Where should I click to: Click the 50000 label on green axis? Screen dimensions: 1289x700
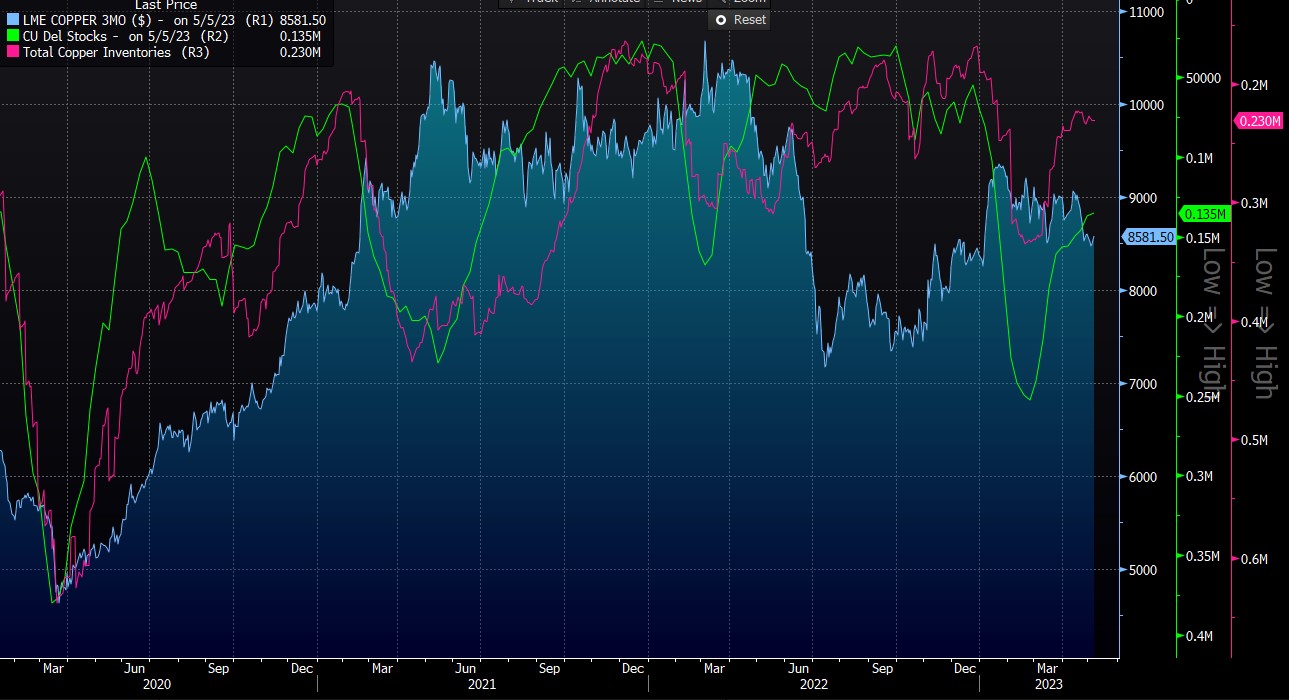[x=1203, y=78]
